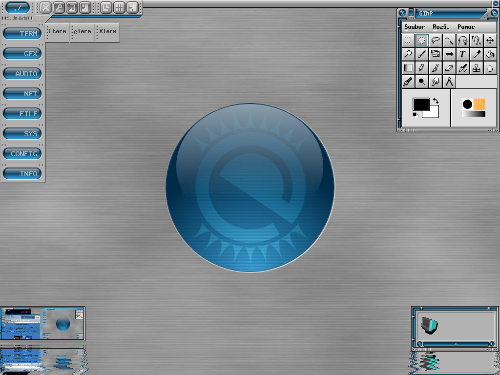Image resolution: width=500 pixels, height=375 pixels.
Task: Open the Pomoc menu in GIMP
Action: pos(466,27)
